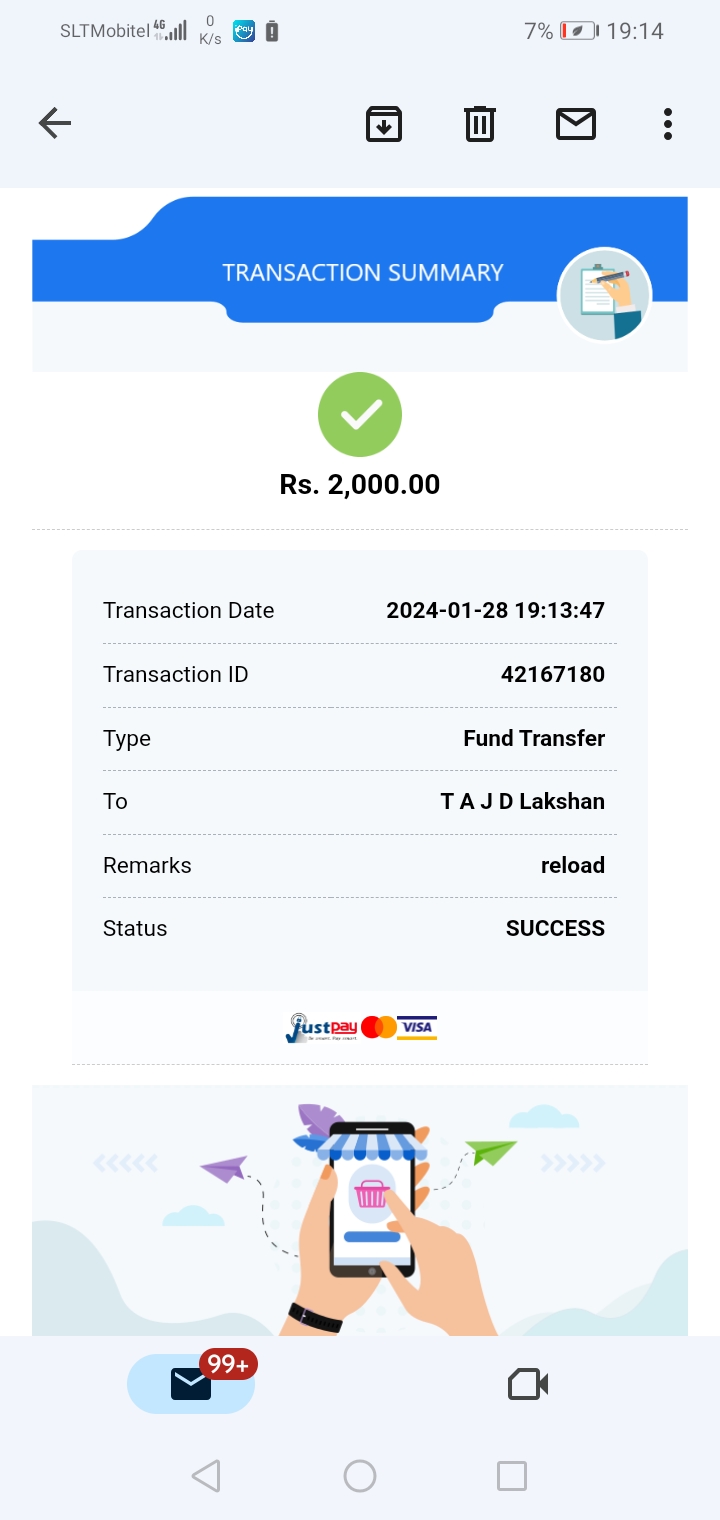Tap the Rs. 2,000.00 amount
Viewport: 720px width, 1520px height.
click(360, 485)
